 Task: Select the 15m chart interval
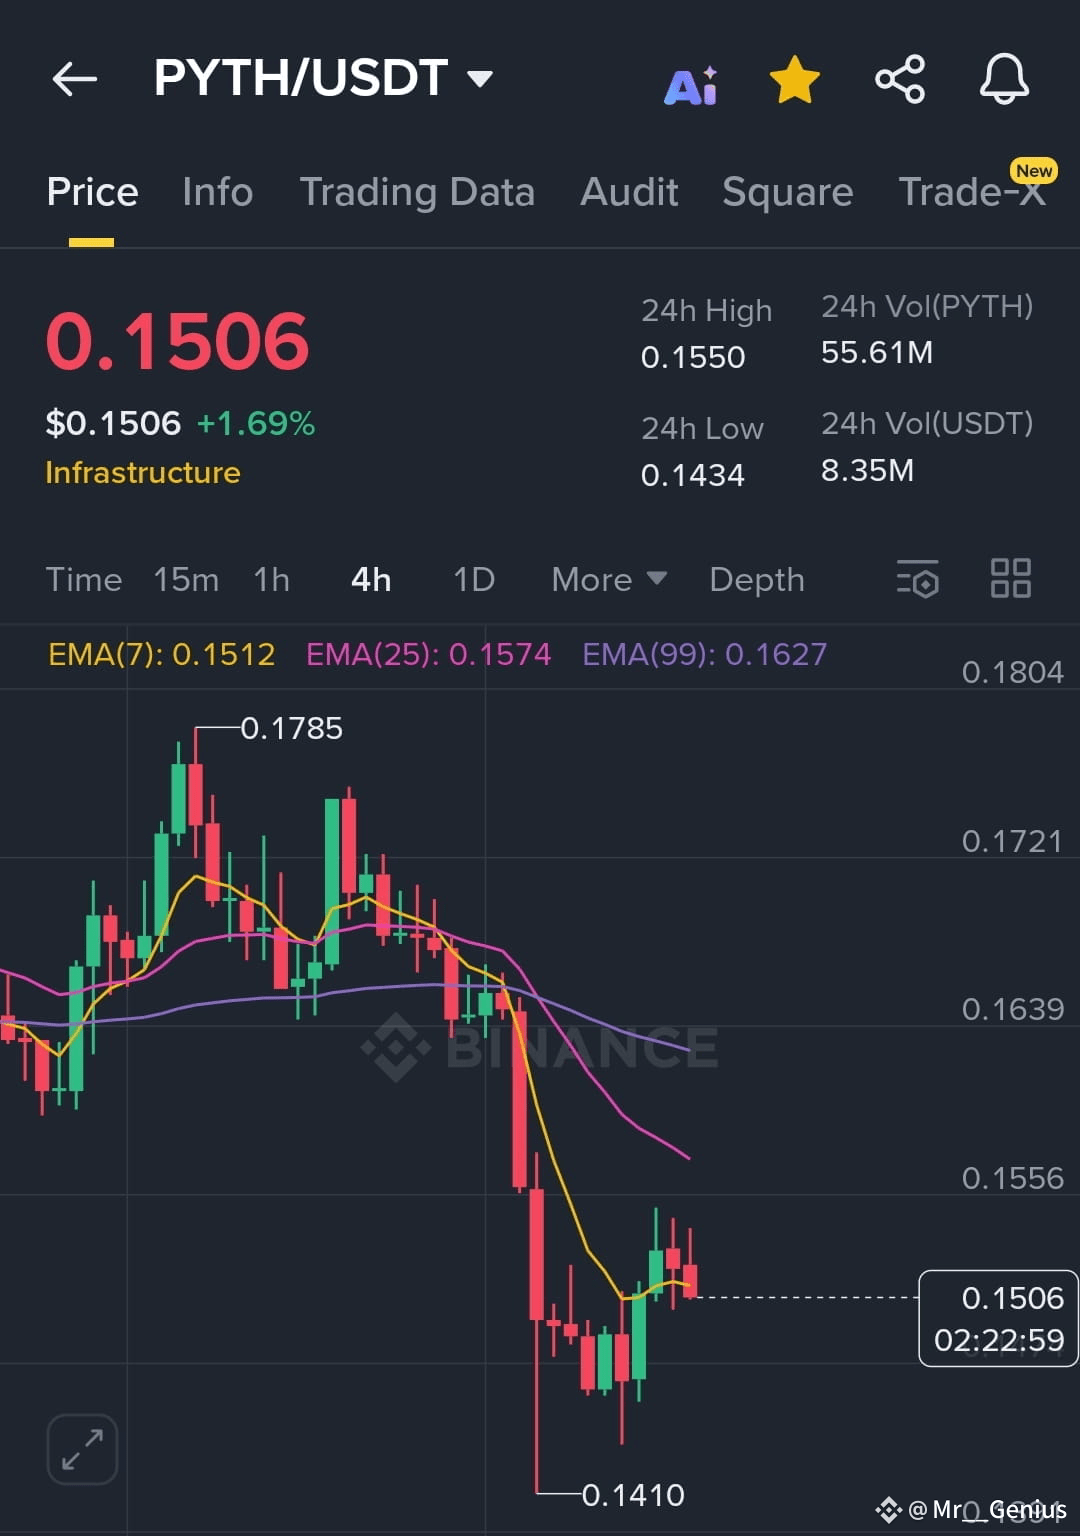(186, 580)
